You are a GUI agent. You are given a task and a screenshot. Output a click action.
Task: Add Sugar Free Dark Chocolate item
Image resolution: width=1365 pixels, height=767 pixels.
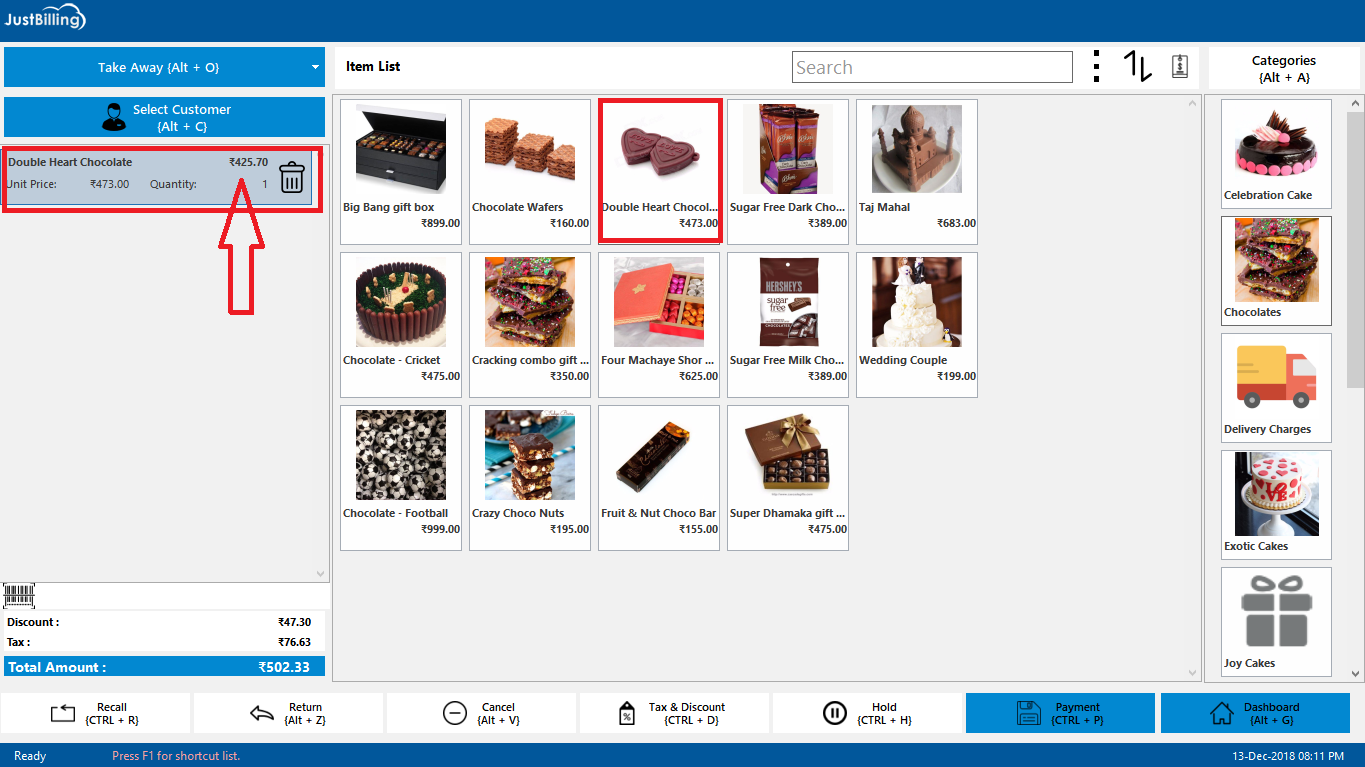788,171
